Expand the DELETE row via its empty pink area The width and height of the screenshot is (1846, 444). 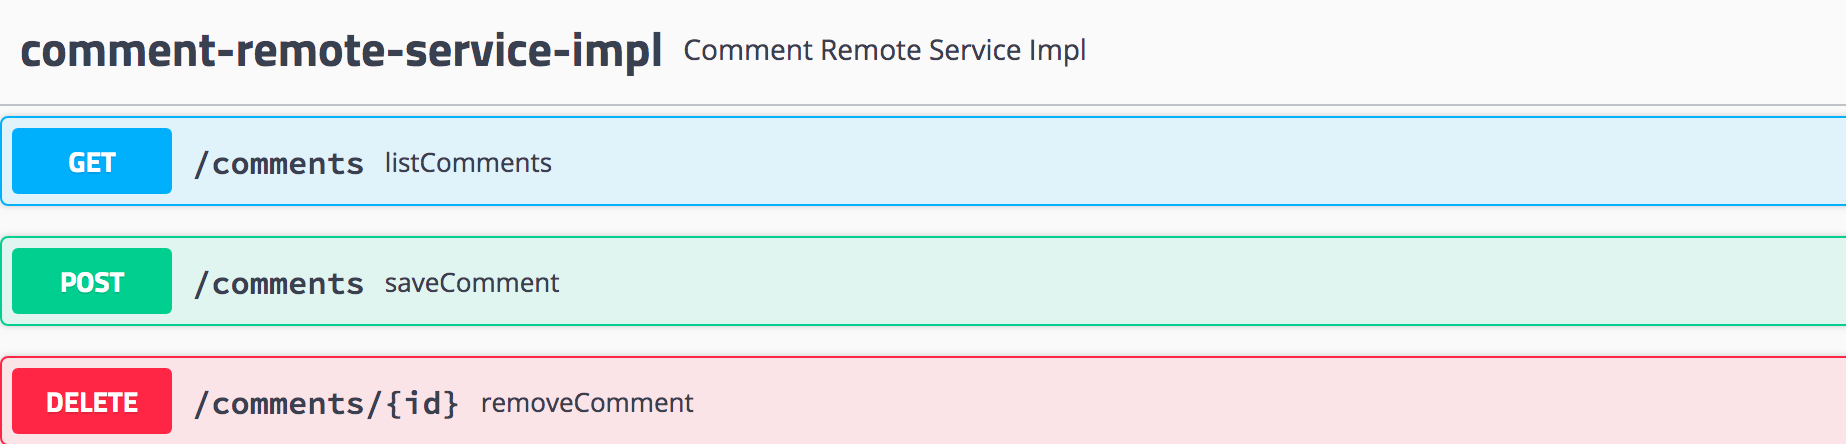(x=1270, y=401)
